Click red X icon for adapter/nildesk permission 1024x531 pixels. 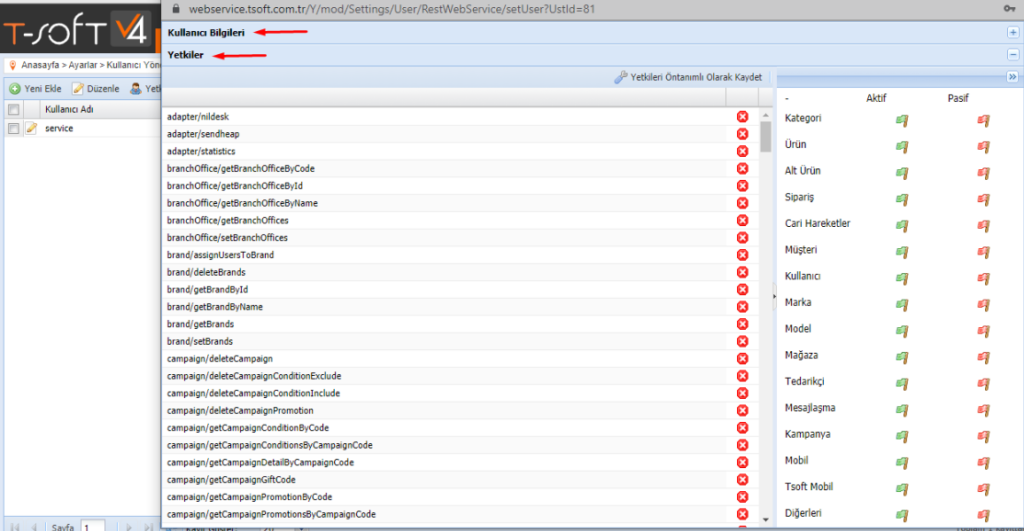(742, 116)
